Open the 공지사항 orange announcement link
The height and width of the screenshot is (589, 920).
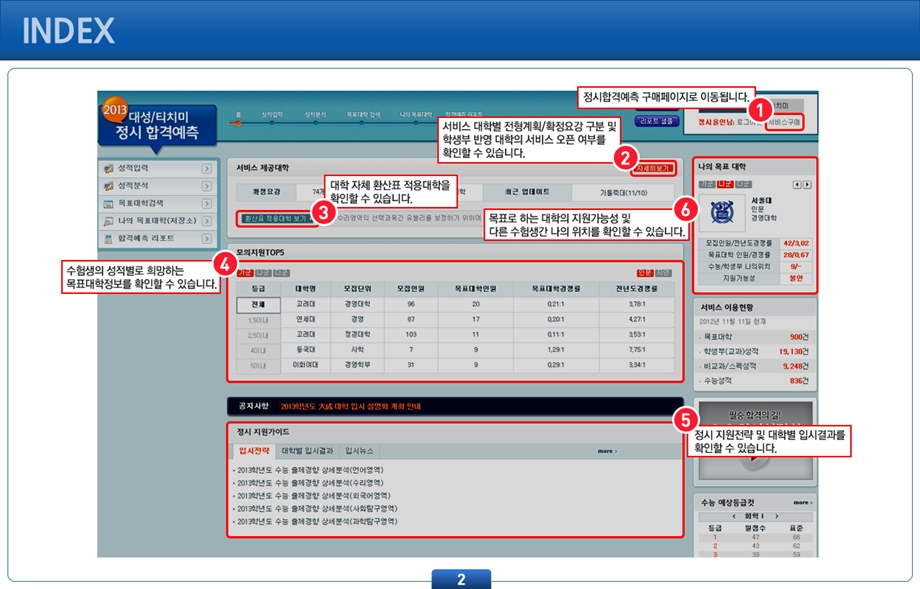[350, 406]
